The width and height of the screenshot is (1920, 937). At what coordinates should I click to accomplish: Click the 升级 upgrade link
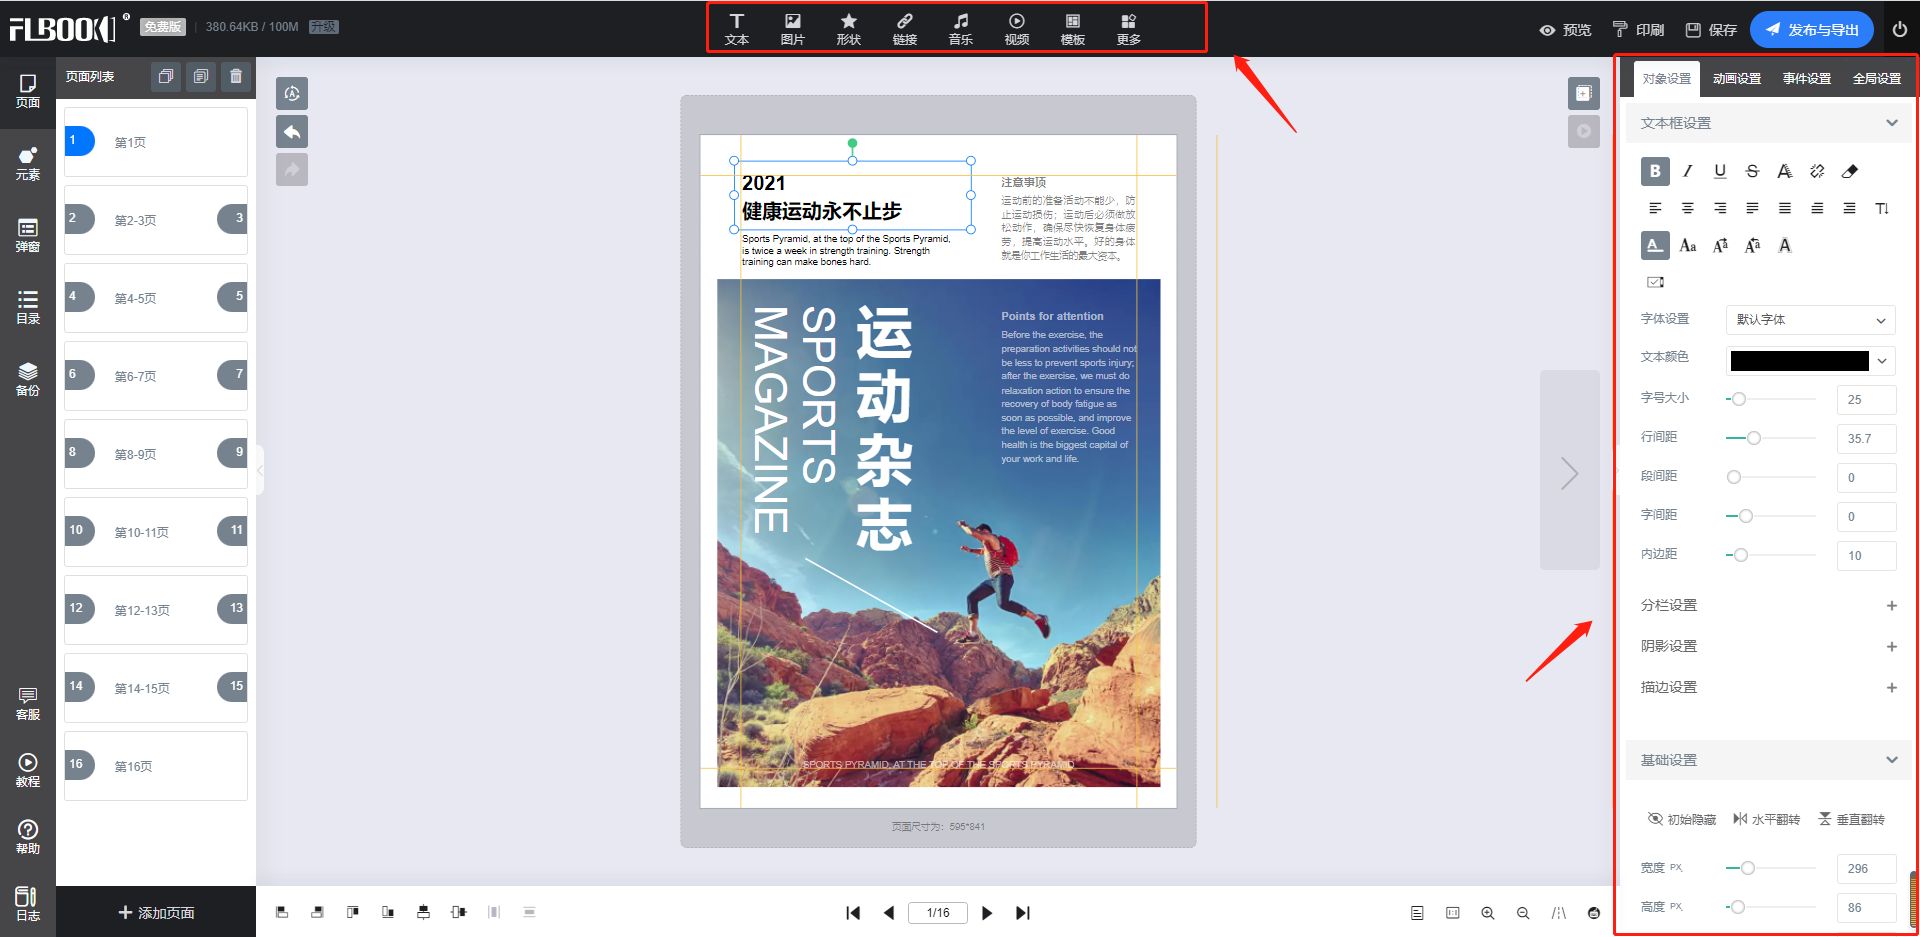[323, 27]
